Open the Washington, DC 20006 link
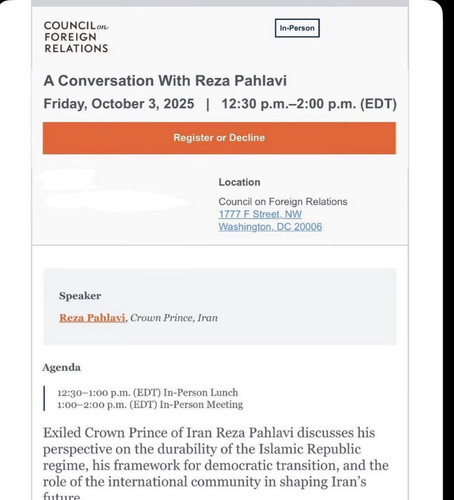Image resolution: width=454 pixels, height=500 pixels. click(x=270, y=227)
